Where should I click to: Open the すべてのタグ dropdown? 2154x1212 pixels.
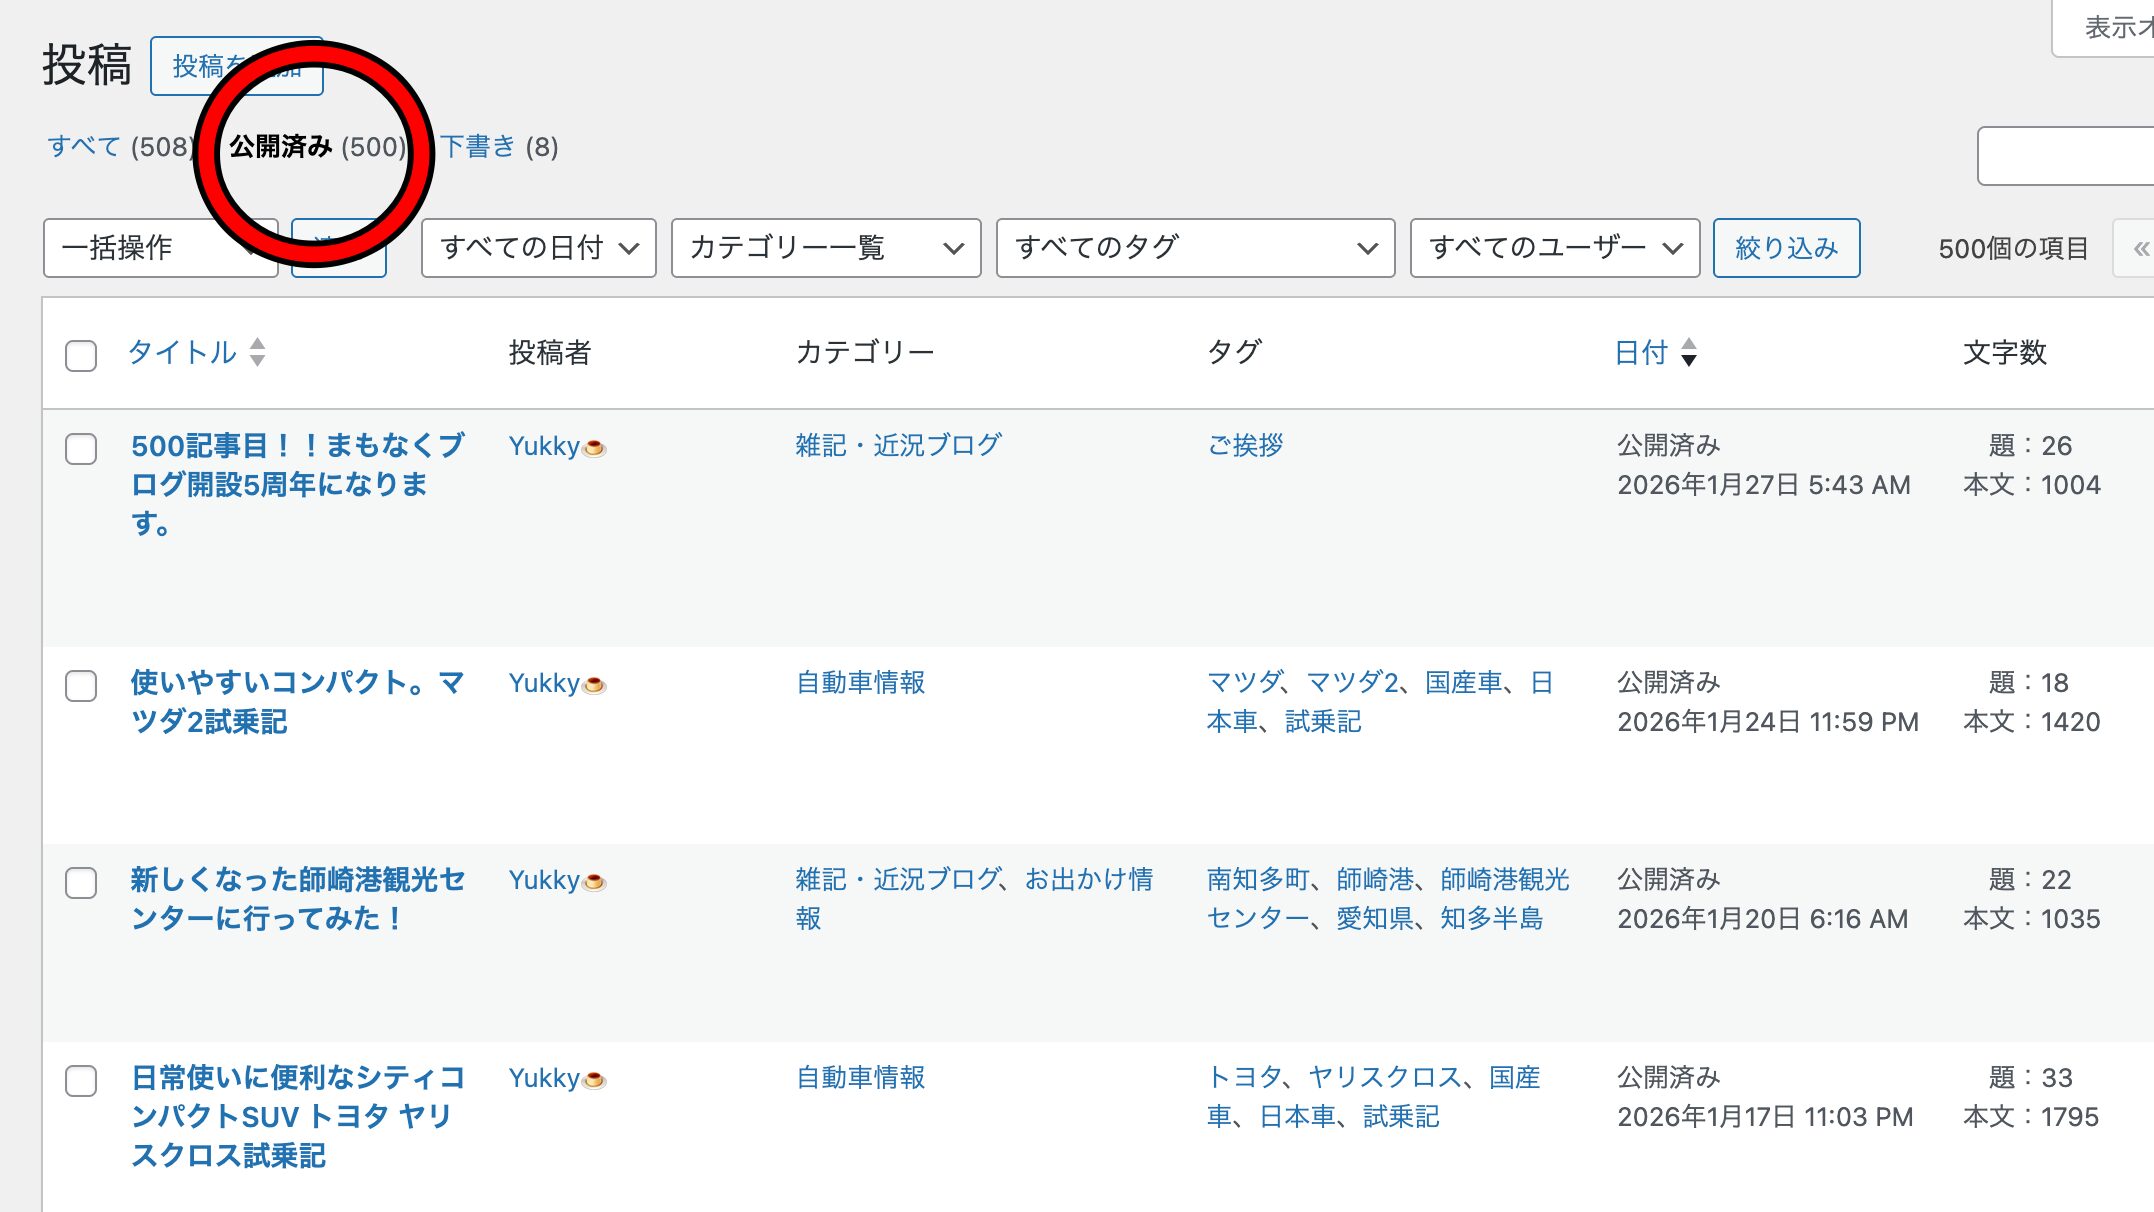[x=1195, y=248]
